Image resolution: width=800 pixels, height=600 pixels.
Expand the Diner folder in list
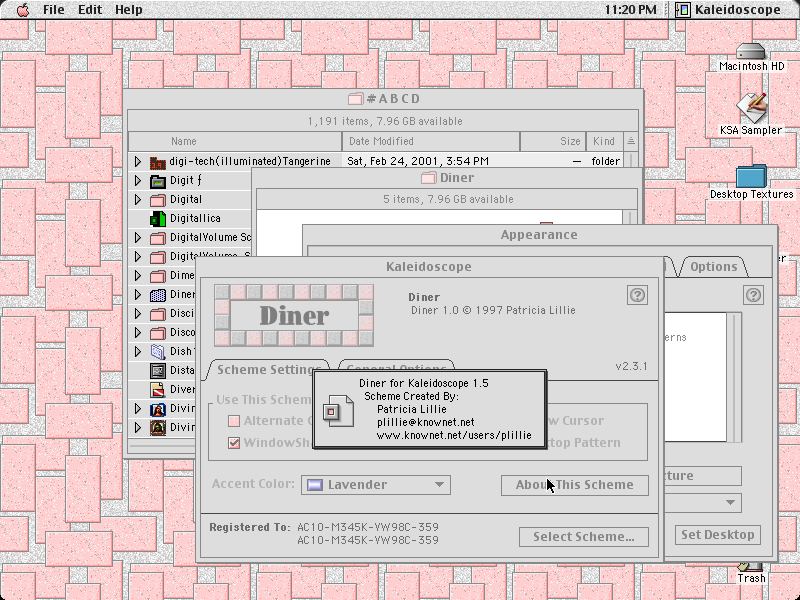pos(138,295)
